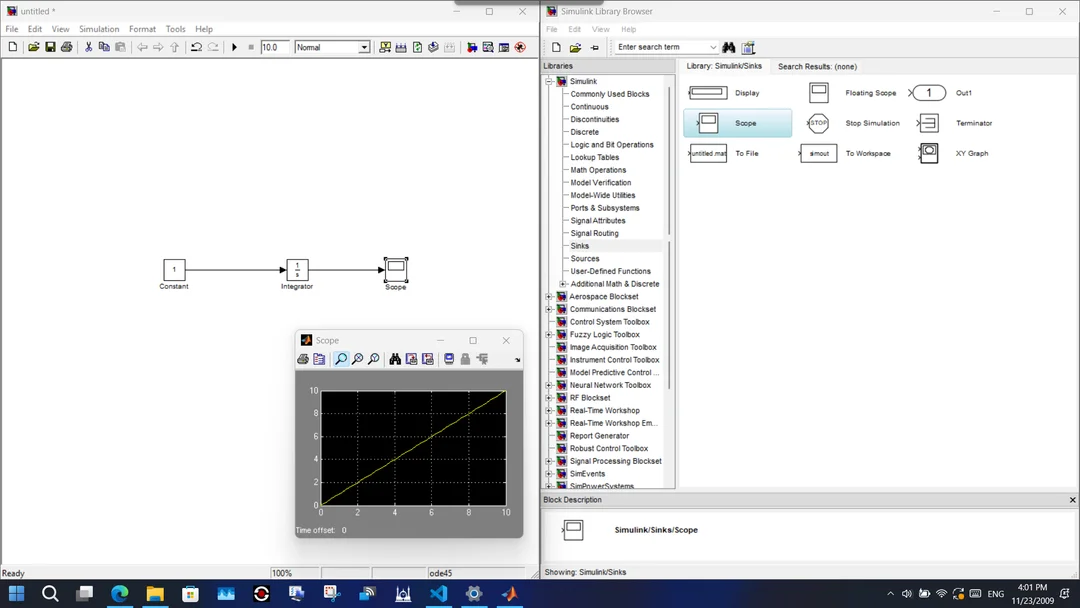Image resolution: width=1080 pixels, height=608 pixels.
Task: Copy the selected block in the model toolbar
Action: (x=104, y=47)
